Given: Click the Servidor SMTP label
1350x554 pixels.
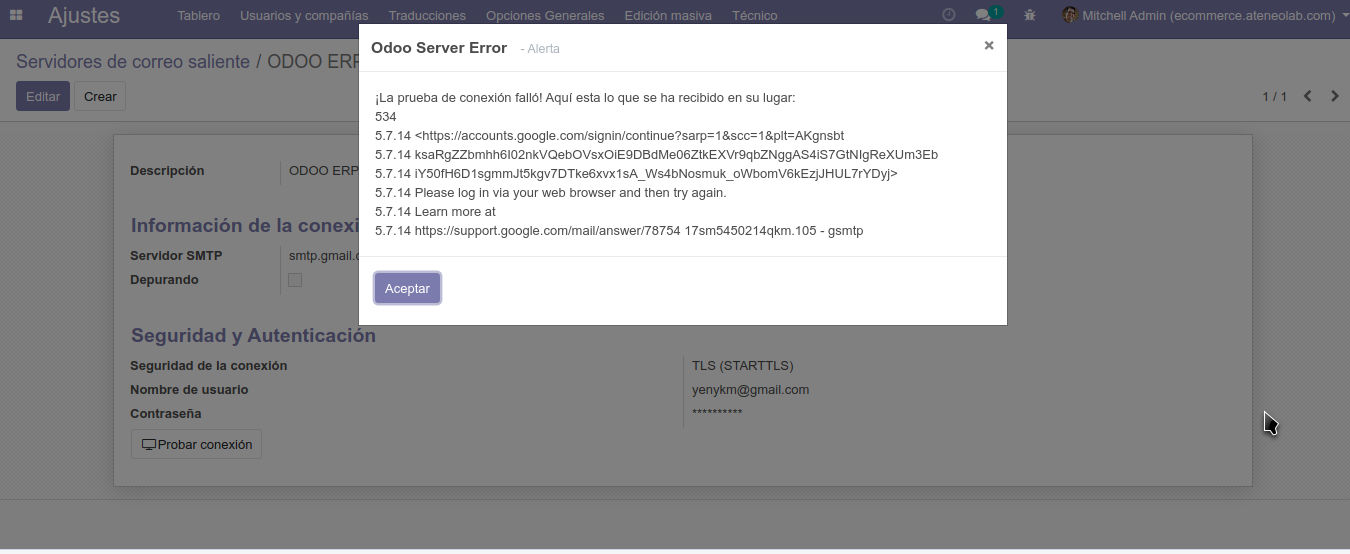Looking at the screenshot, I should pos(176,256).
